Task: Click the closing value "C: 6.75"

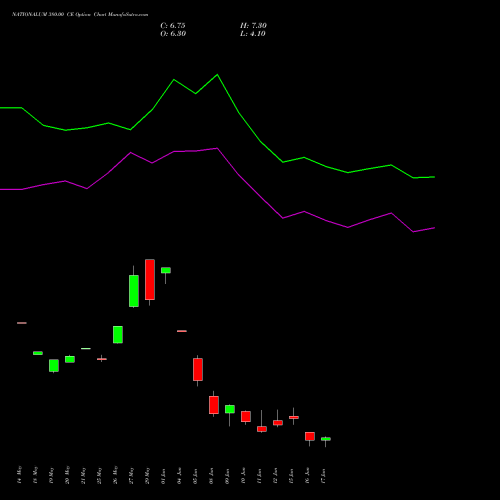Action: click(x=173, y=26)
